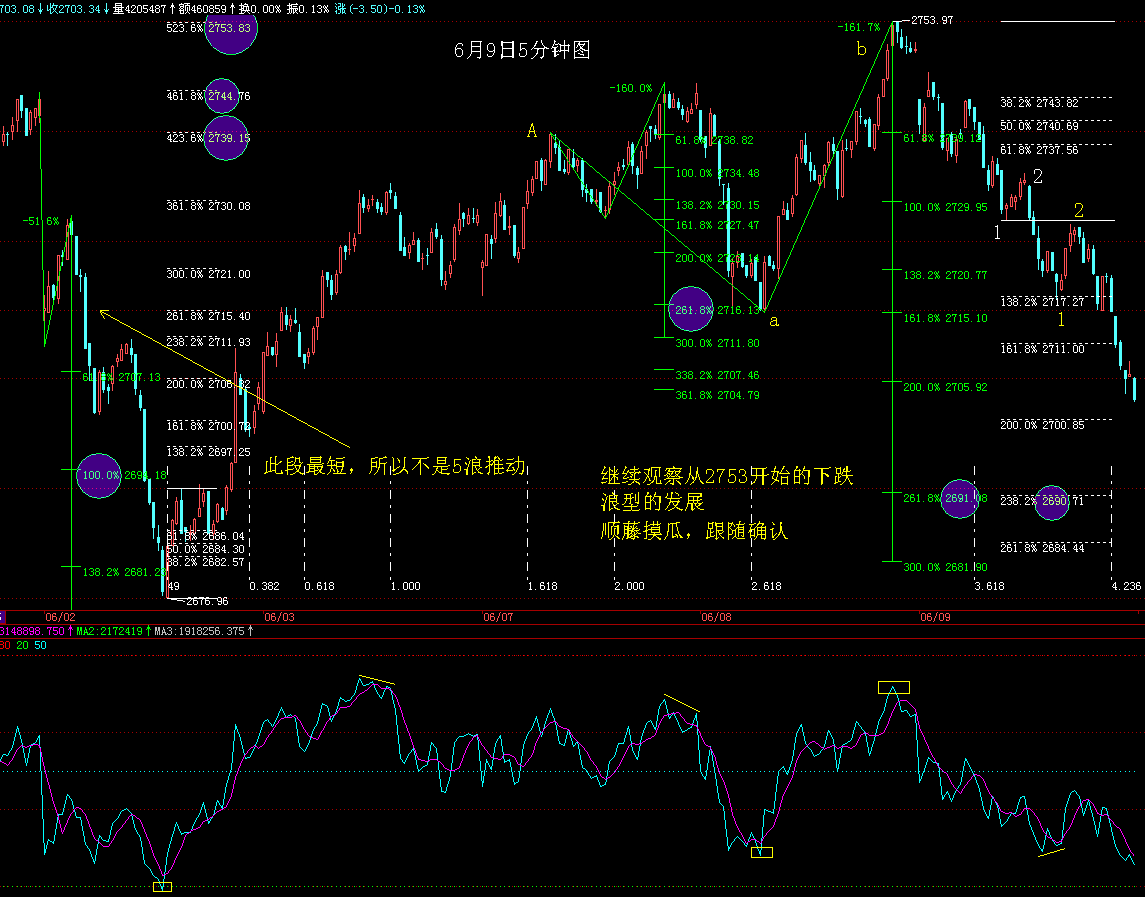Select the purple 261.8% 2716.13 marker near wave a
Image resolution: width=1145 pixels, height=897 pixels.
(691, 310)
